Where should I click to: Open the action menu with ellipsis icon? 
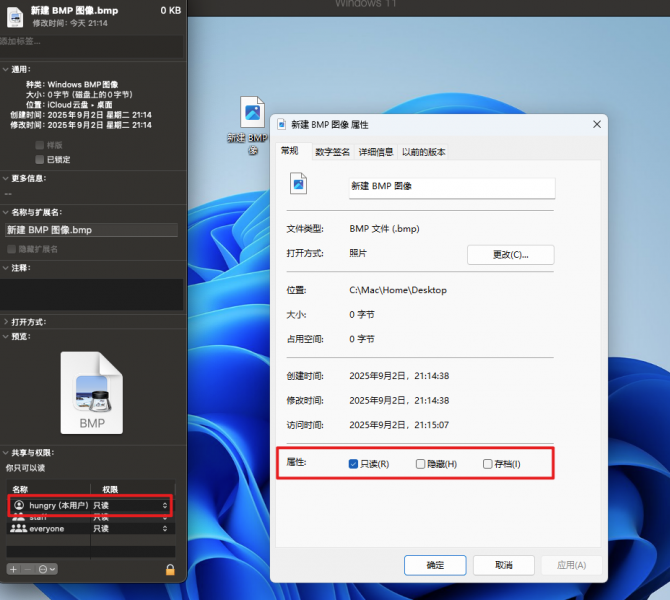46,569
